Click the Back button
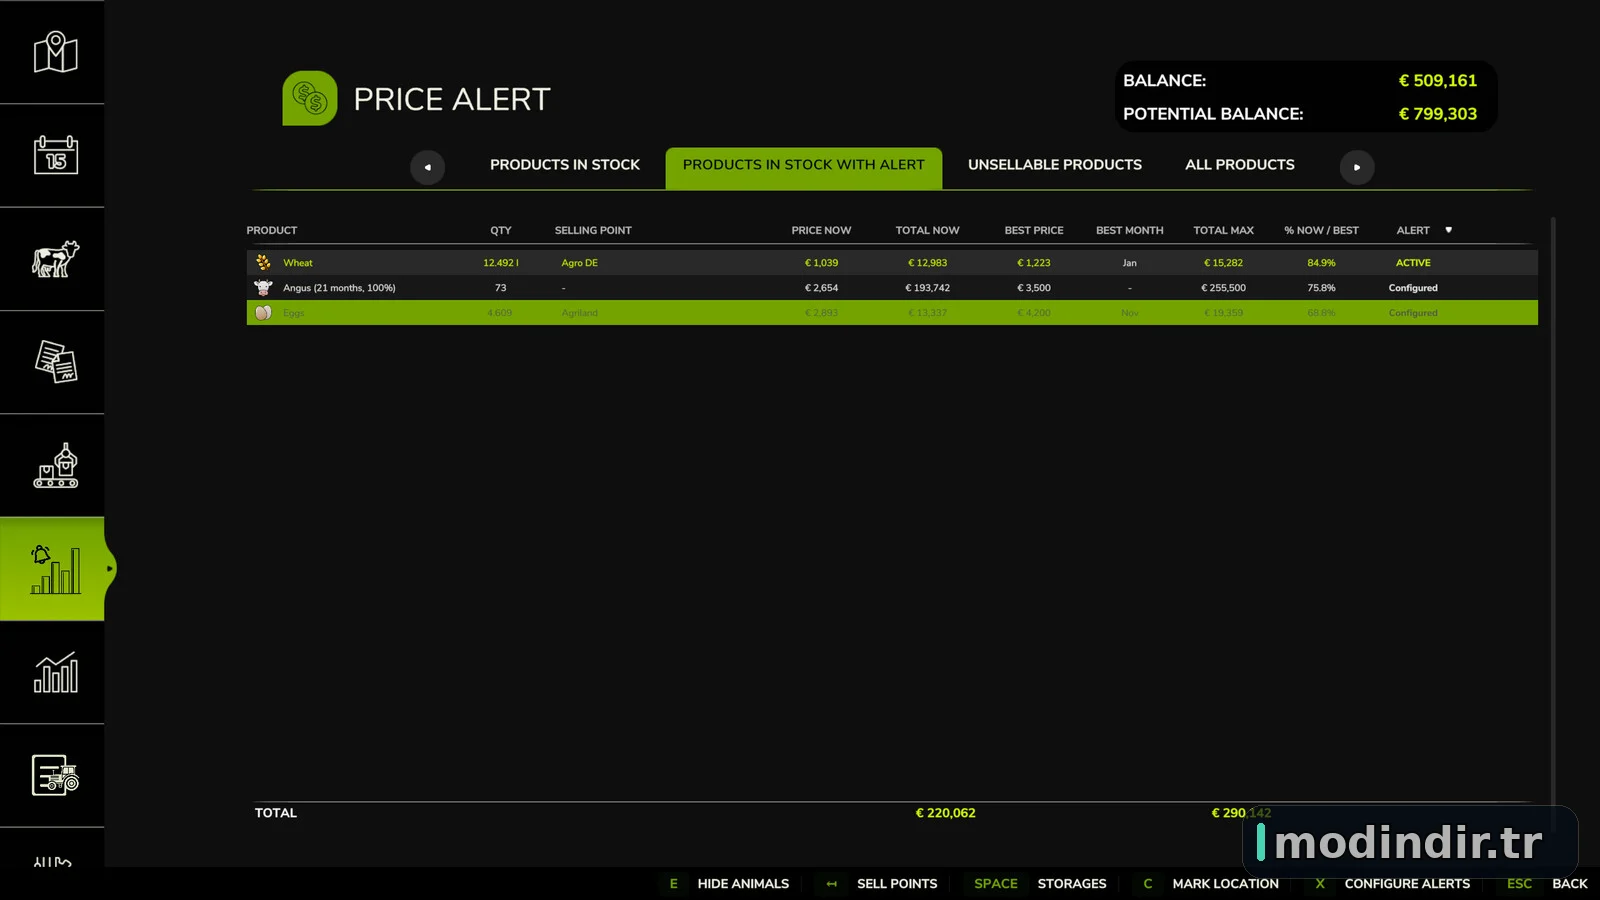 coord(1570,884)
